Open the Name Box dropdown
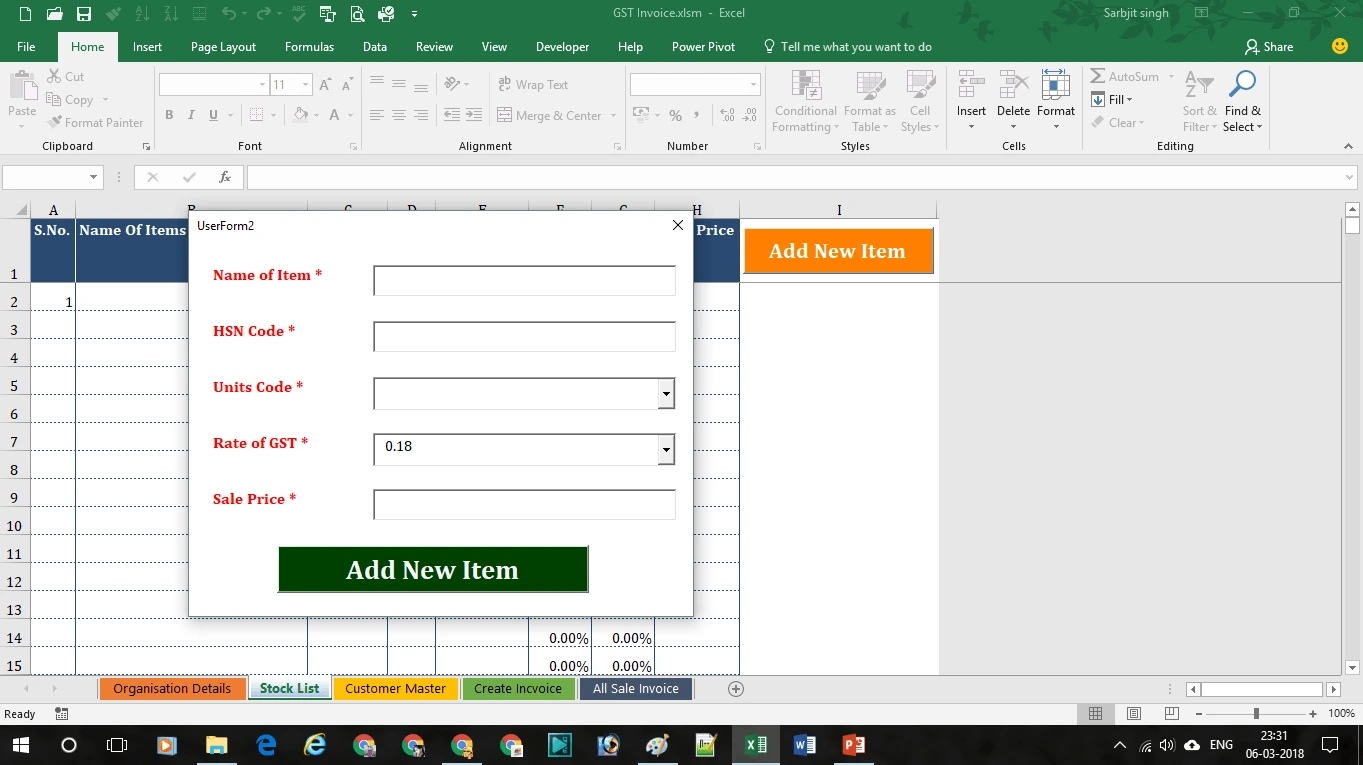 pyautogui.click(x=95, y=177)
